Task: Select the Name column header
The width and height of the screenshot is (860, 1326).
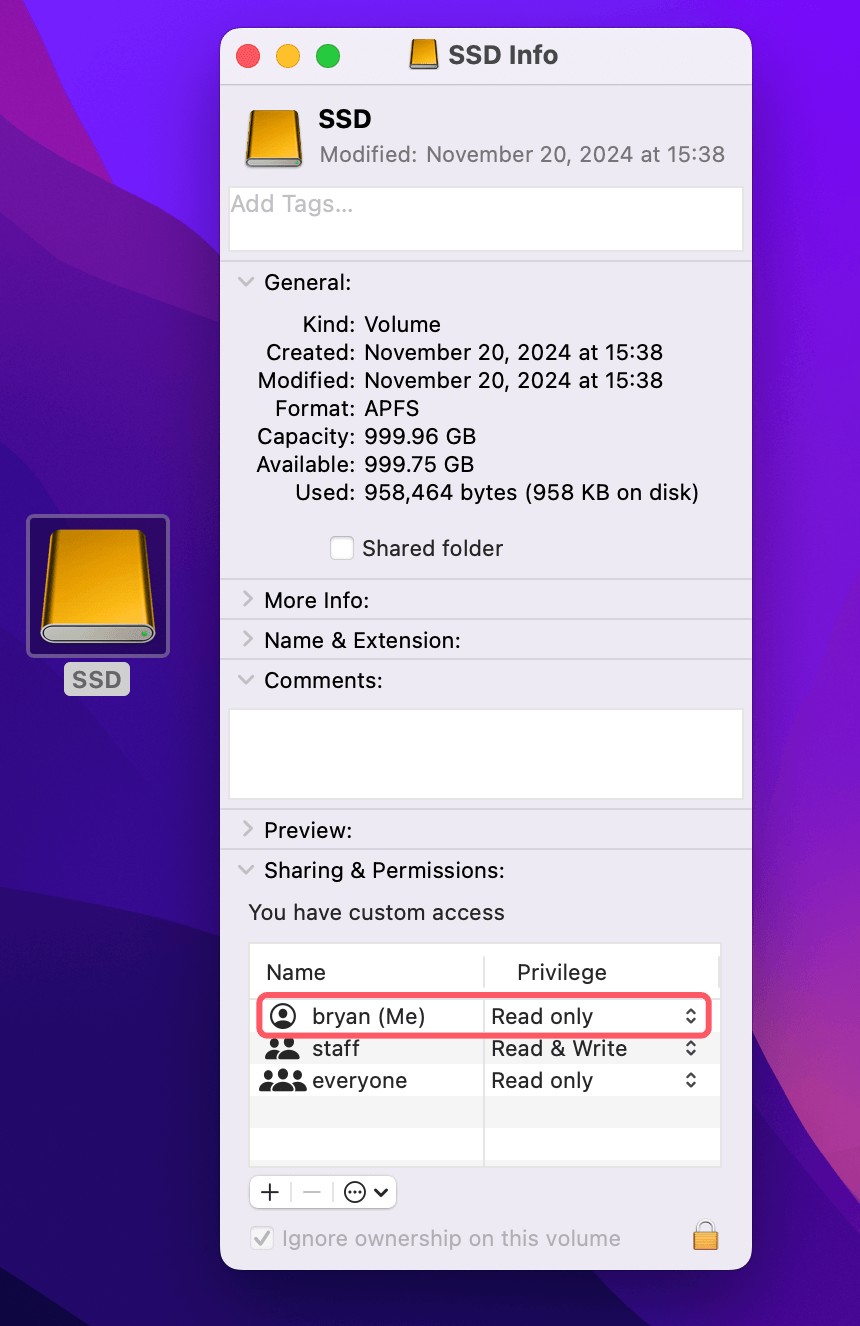Action: pos(295,972)
